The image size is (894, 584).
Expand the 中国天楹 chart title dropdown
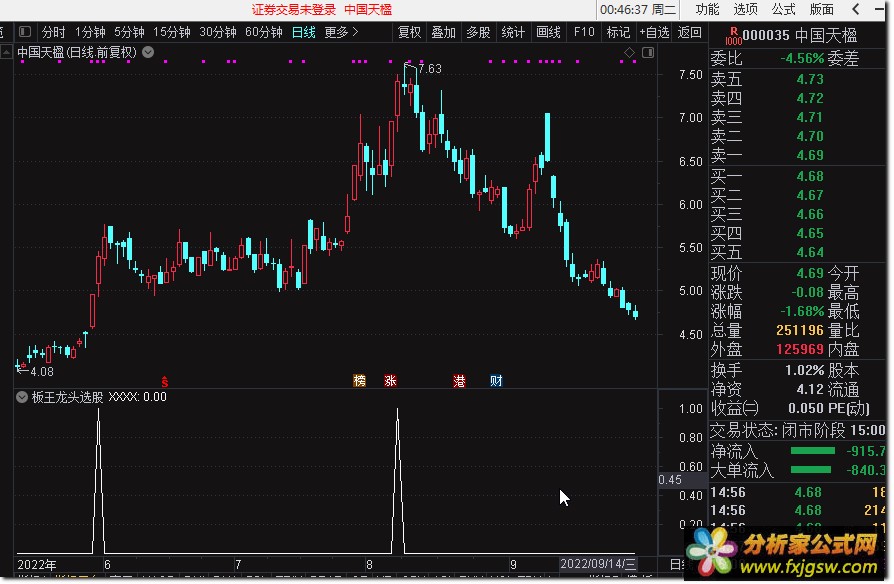pyautogui.click(x=148, y=52)
